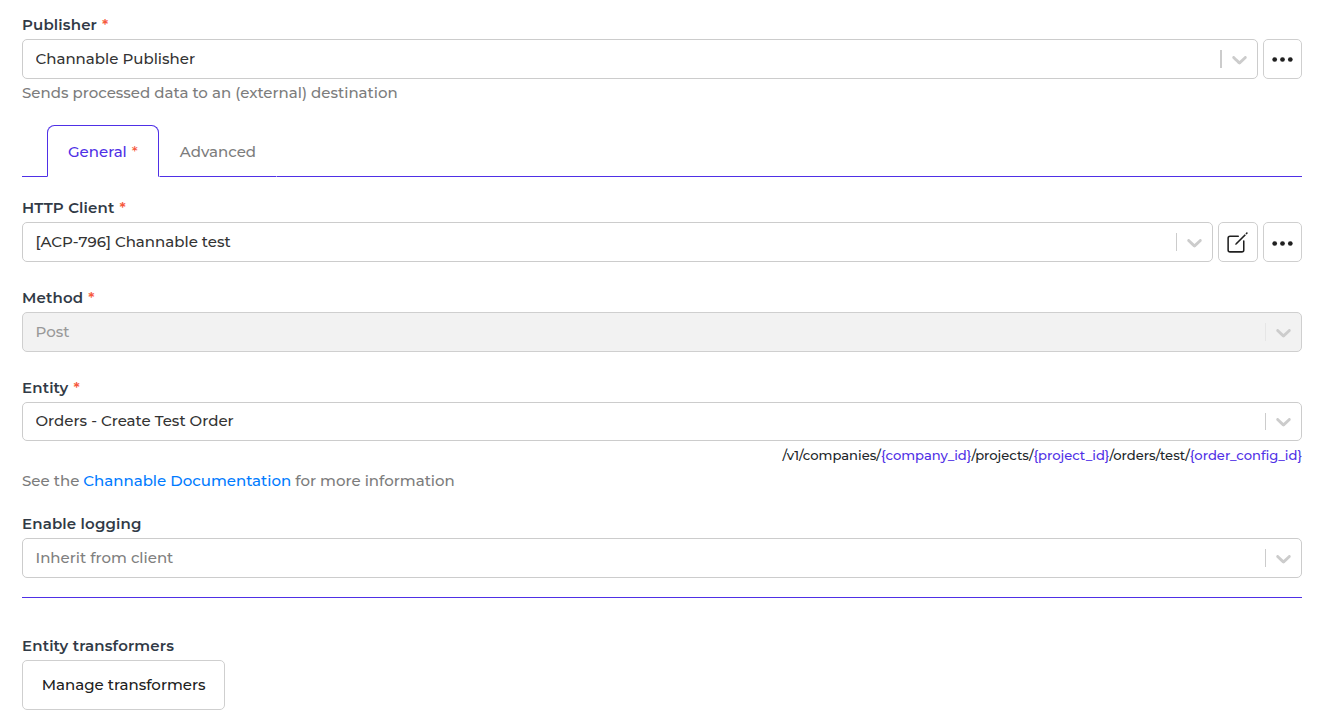Click the {order_config_id} path placeholder

[1245, 456]
